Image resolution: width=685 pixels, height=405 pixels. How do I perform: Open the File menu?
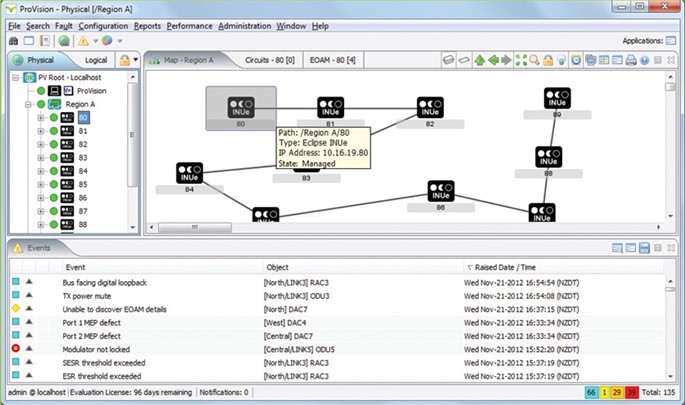14,26
